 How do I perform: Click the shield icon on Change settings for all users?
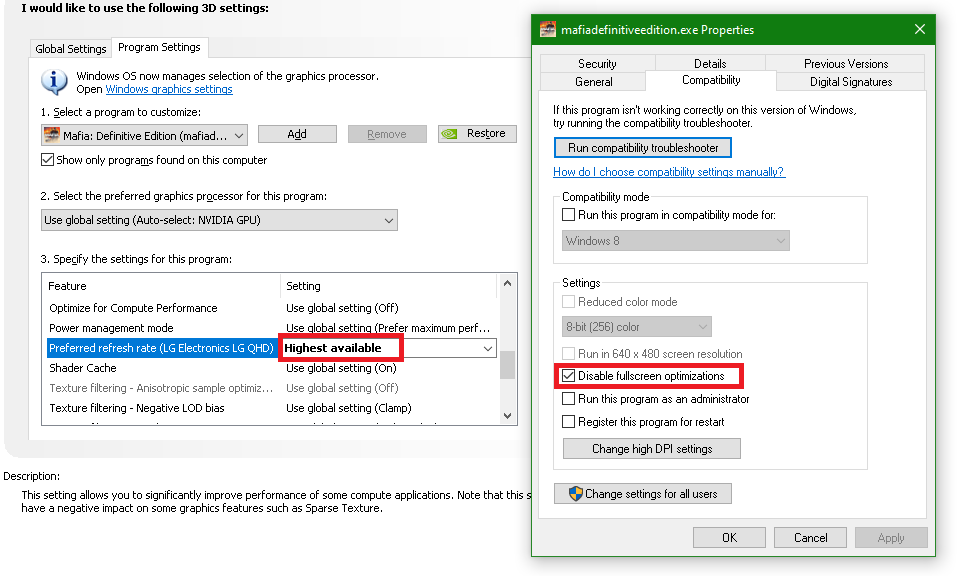pyautogui.click(x=575, y=493)
